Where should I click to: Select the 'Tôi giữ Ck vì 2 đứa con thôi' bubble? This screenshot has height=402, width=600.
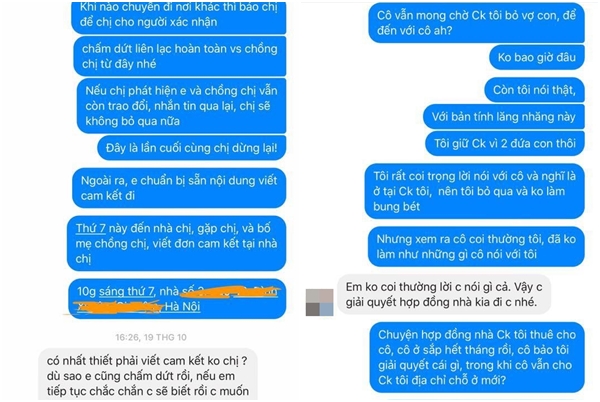click(505, 143)
